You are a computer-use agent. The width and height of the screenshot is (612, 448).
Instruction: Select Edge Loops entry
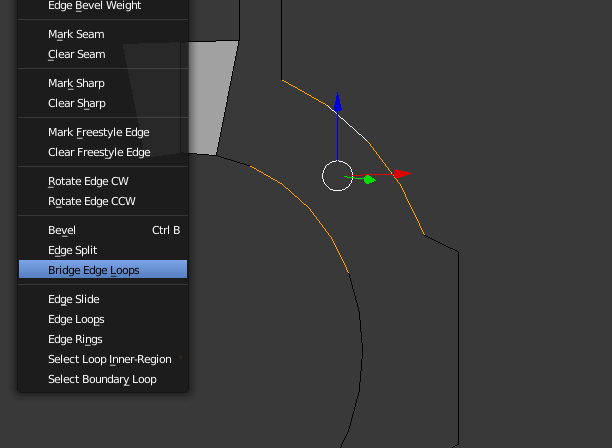[103, 319]
